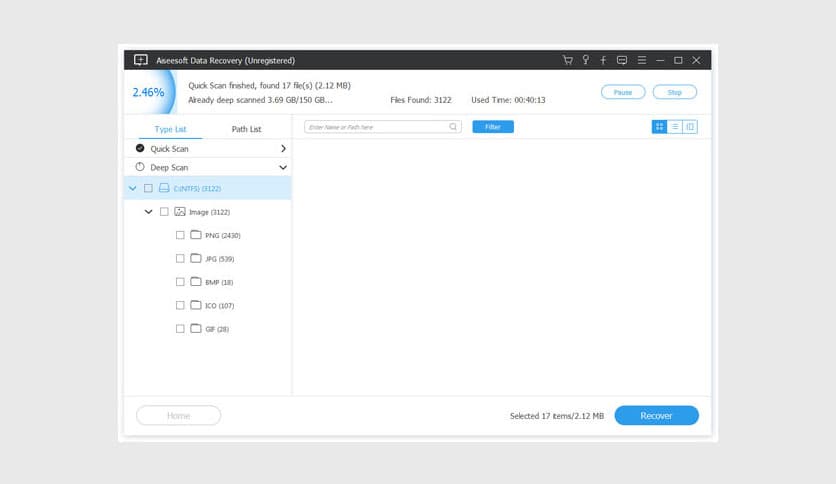
Task: Collapse the Deep Scan section chevron
Action: point(283,167)
